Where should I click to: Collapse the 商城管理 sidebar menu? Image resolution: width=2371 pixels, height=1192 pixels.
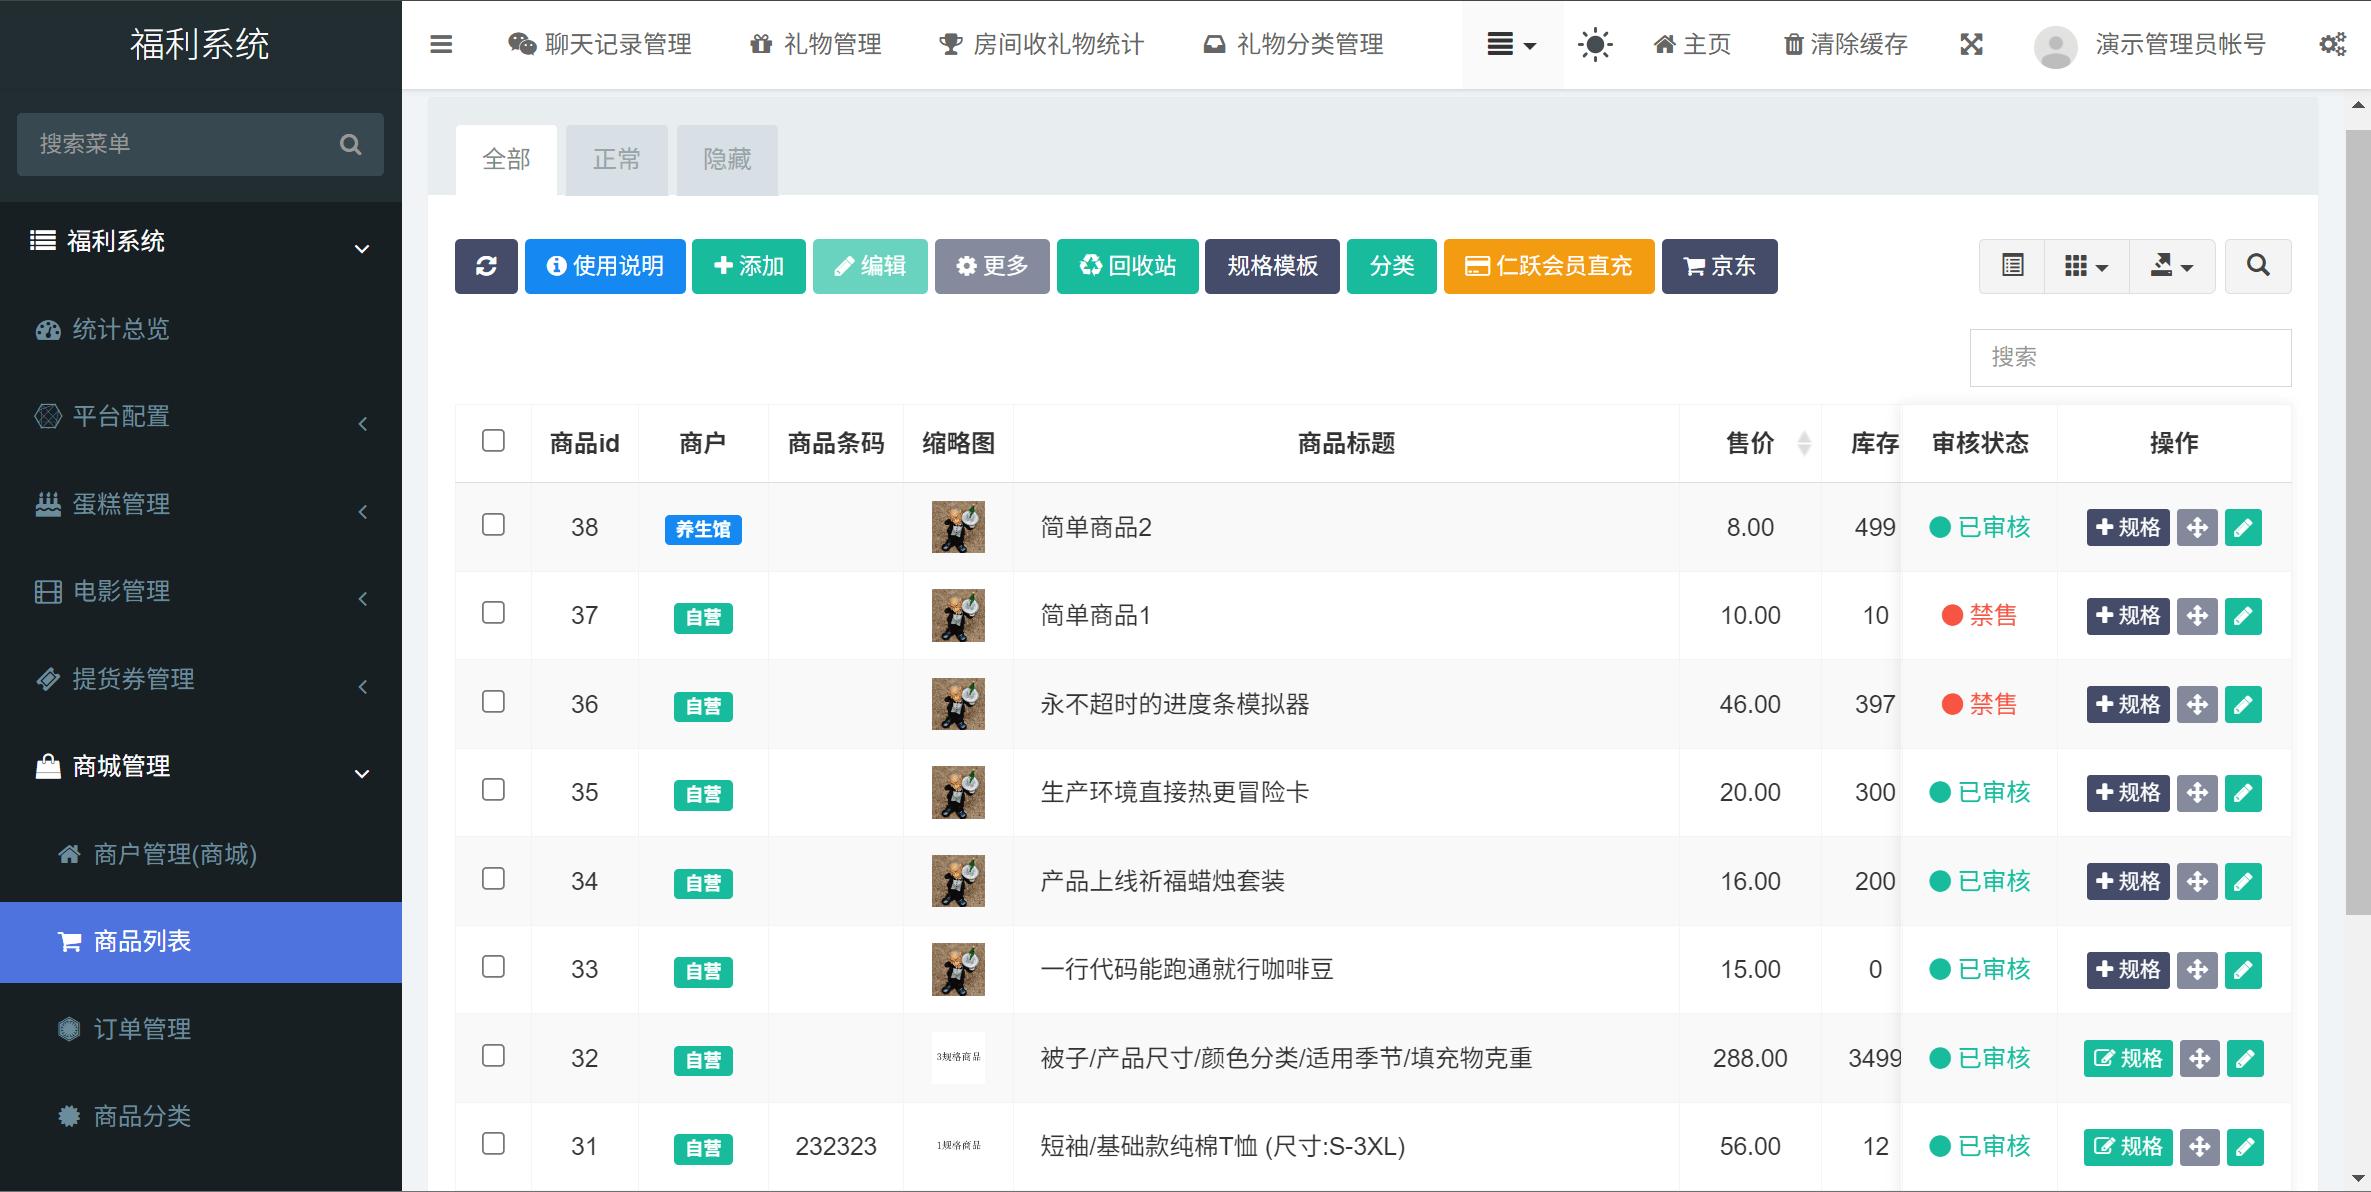201,767
